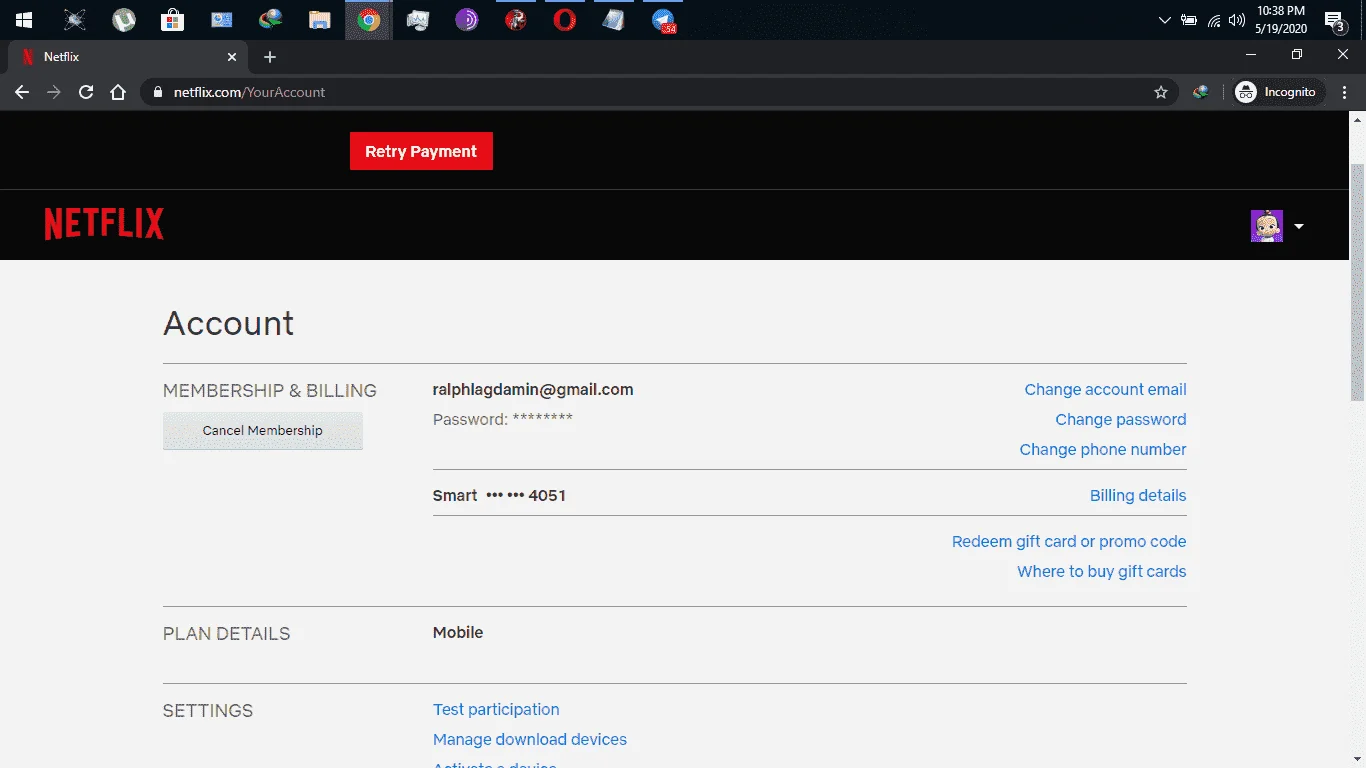Click the Netflix logo
This screenshot has width=1366, height=768.
(104, 224)
